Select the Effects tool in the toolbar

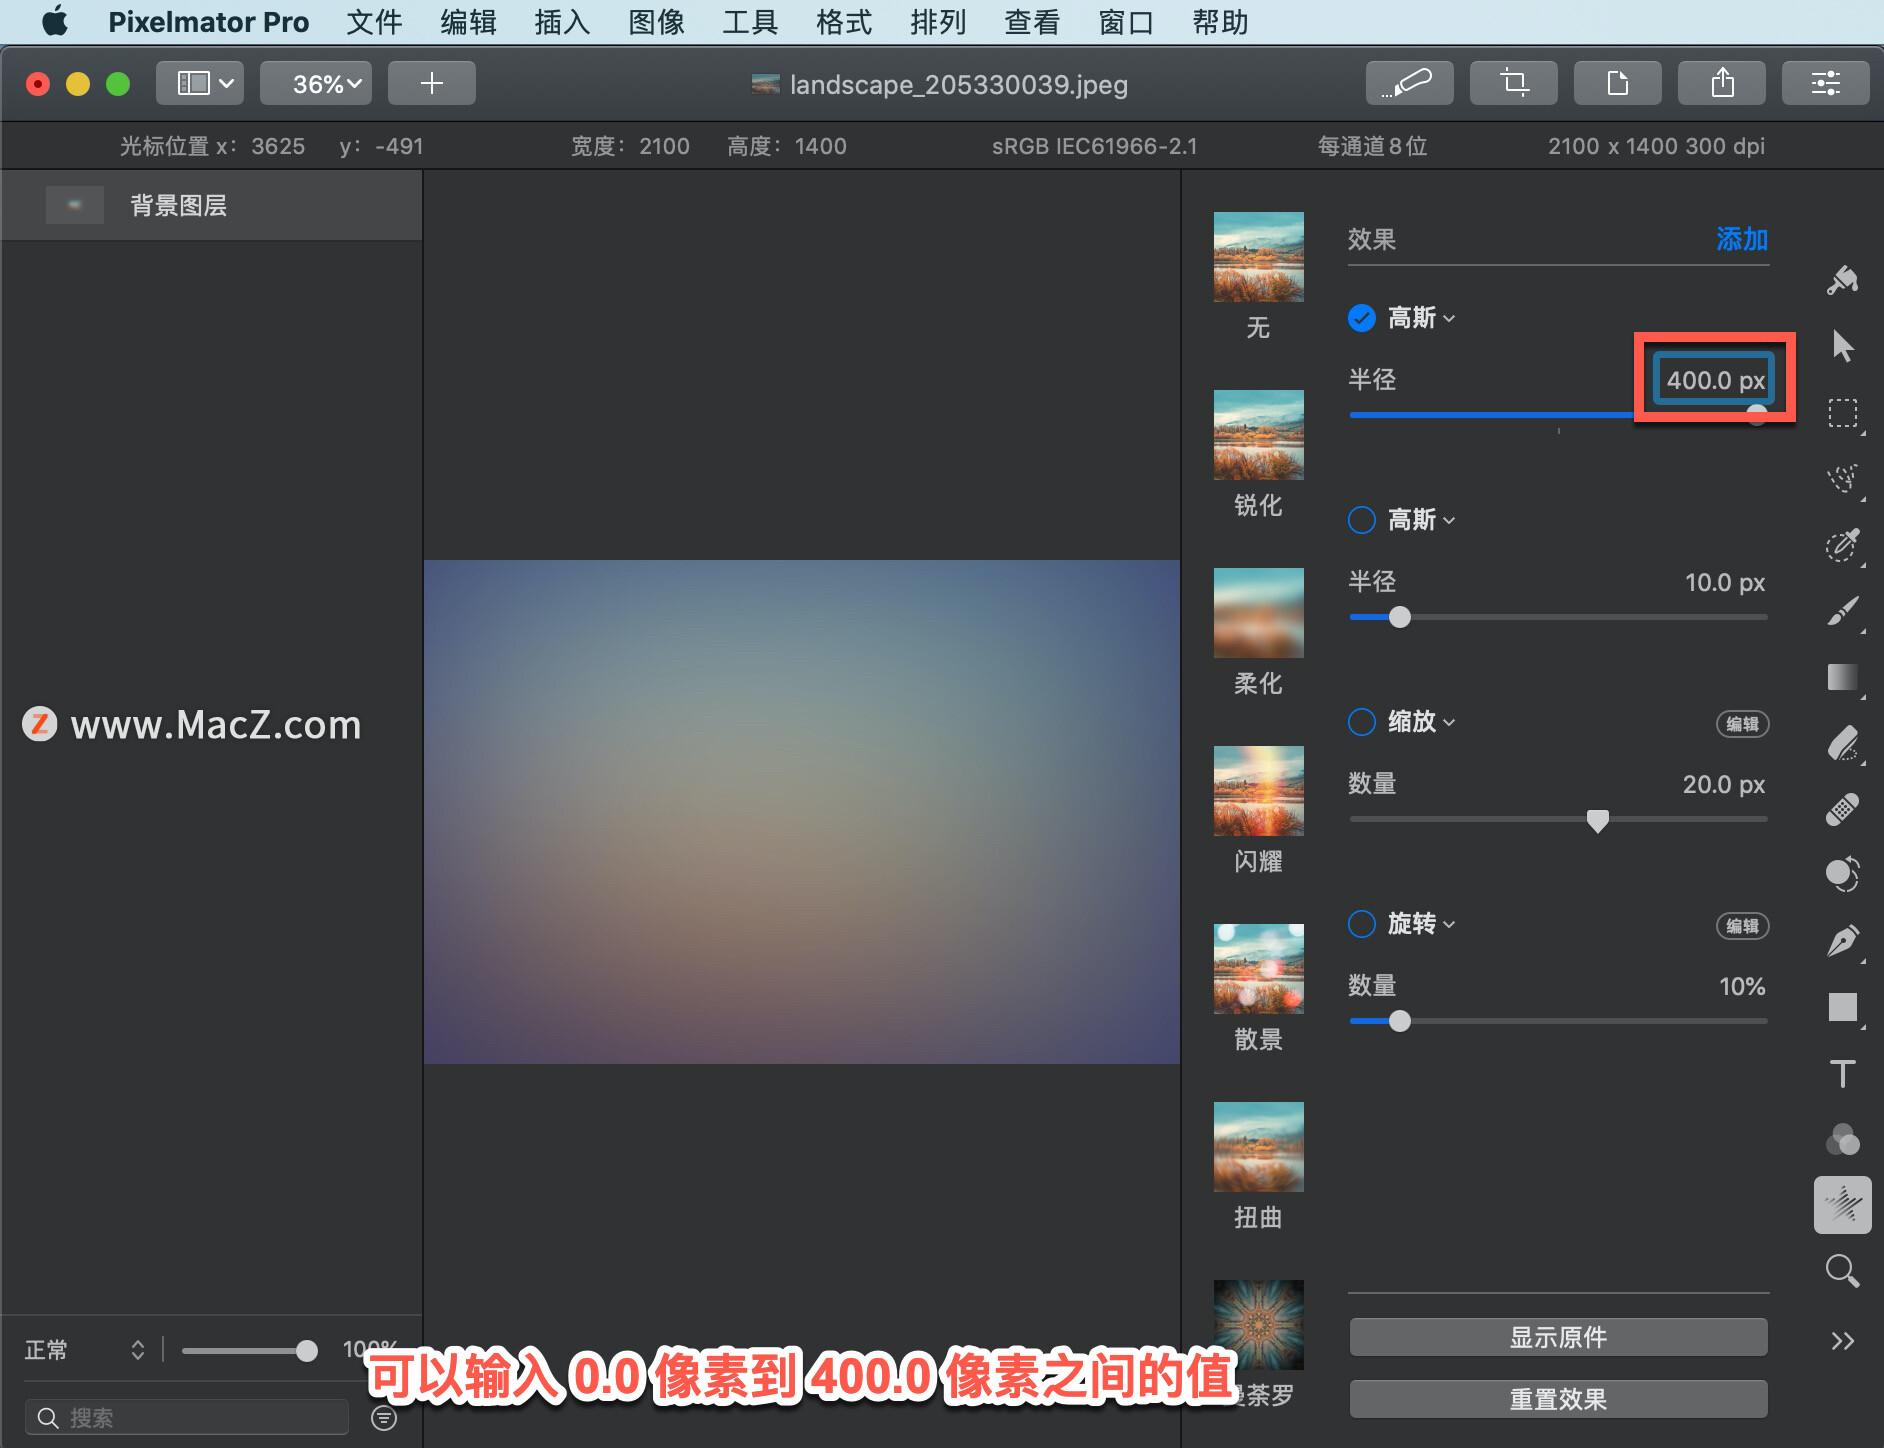coord(1842,1205)
